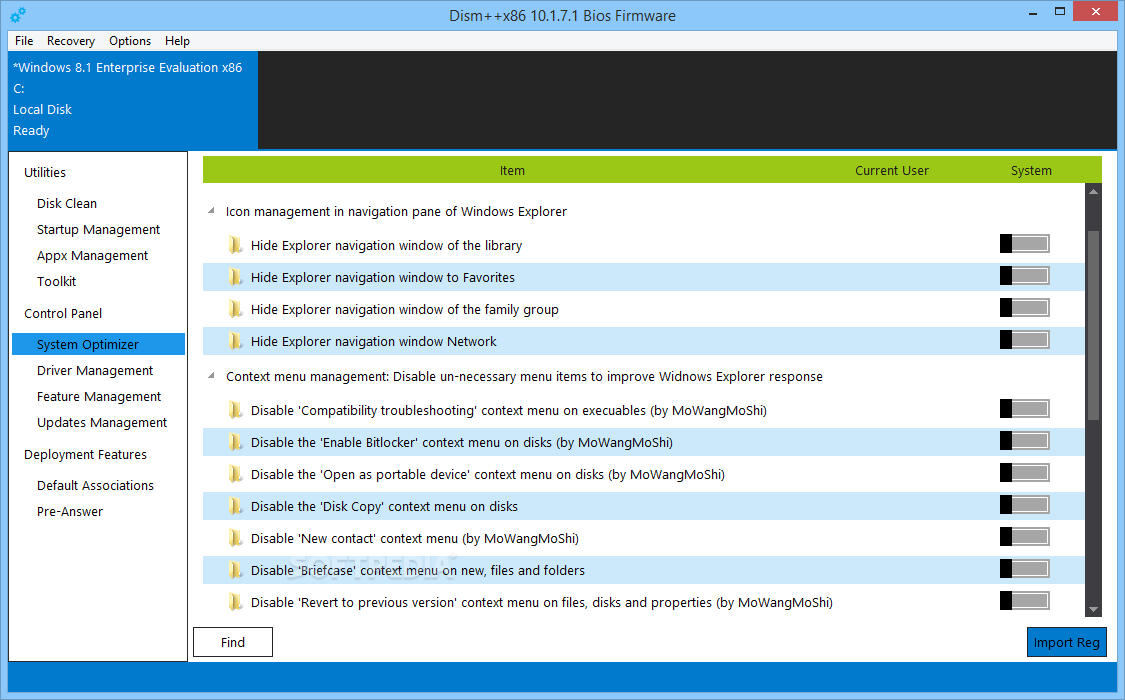The width and height of the screenshot is (1125, 700).
Task: Click folder icon beside 'Enable Bitlocker' item
Action: pos(235,442)
